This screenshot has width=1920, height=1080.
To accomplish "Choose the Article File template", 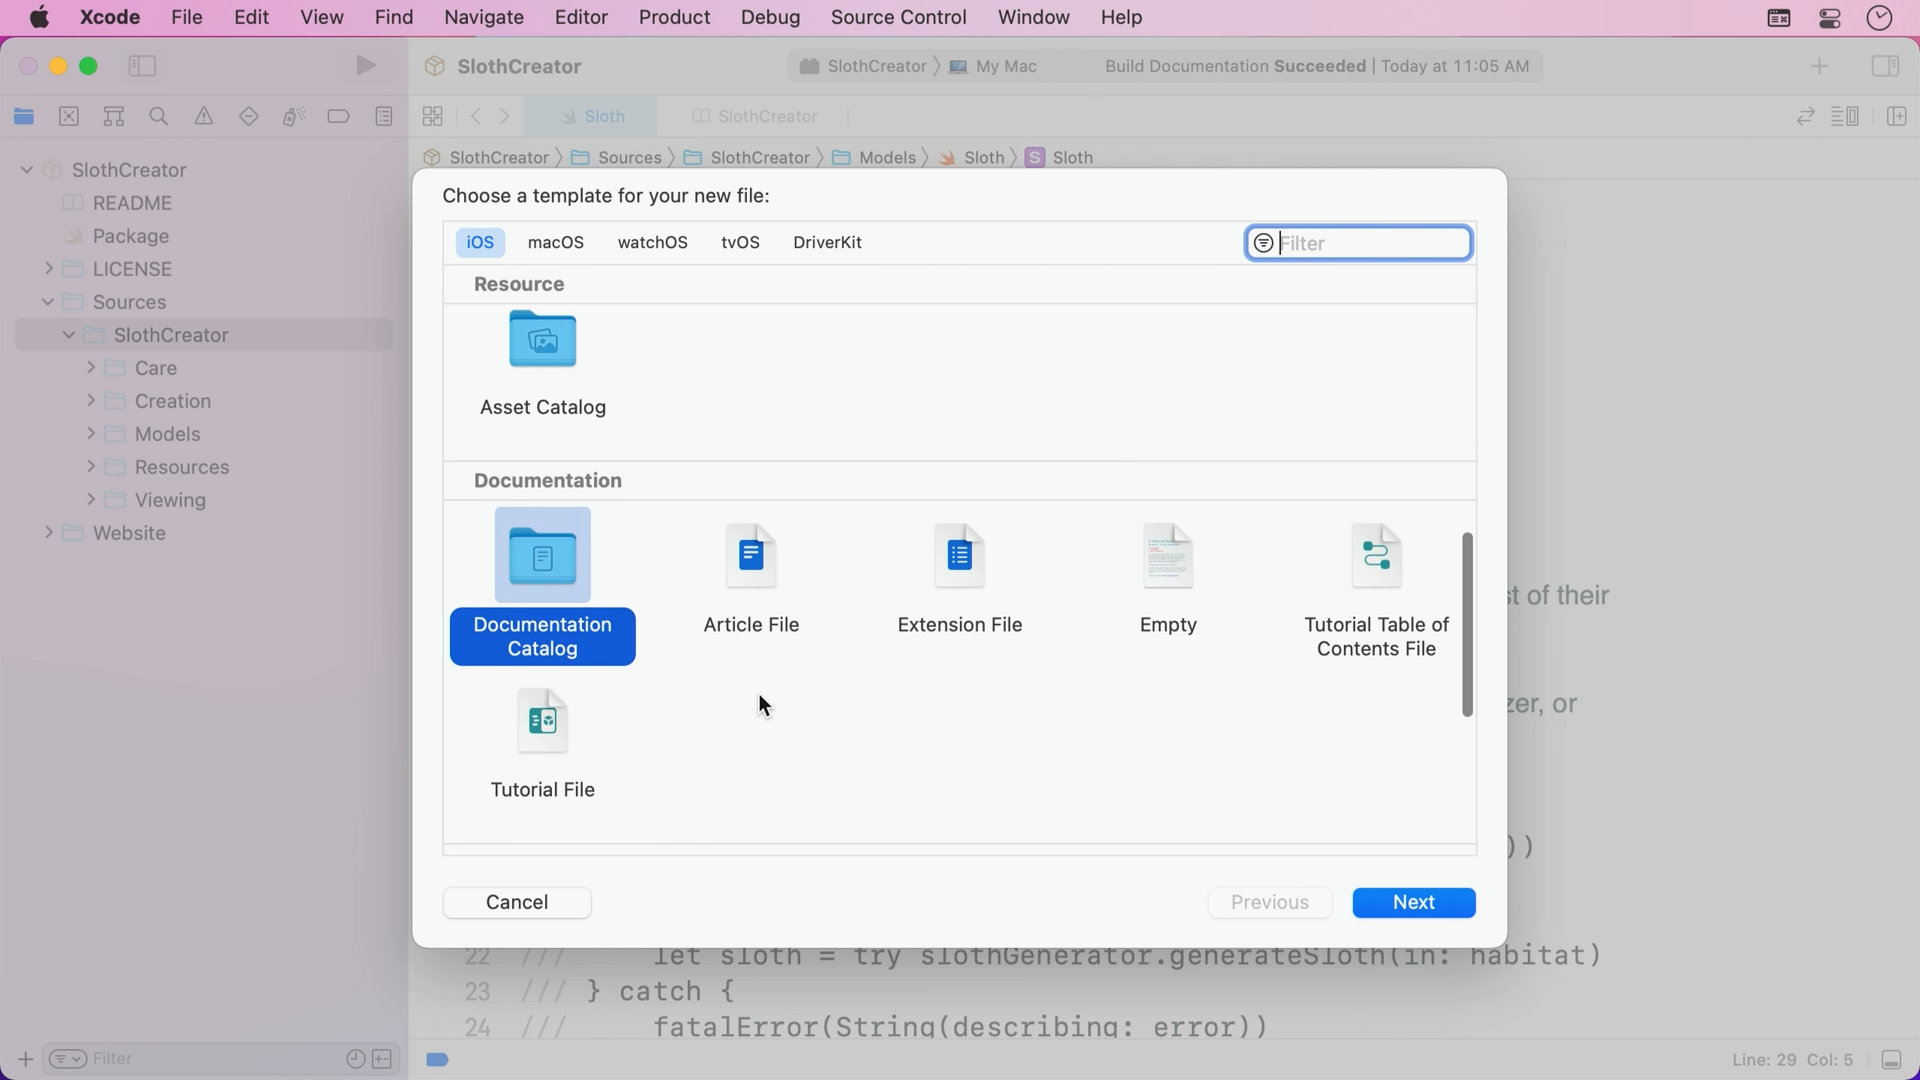I will (751, 580).
